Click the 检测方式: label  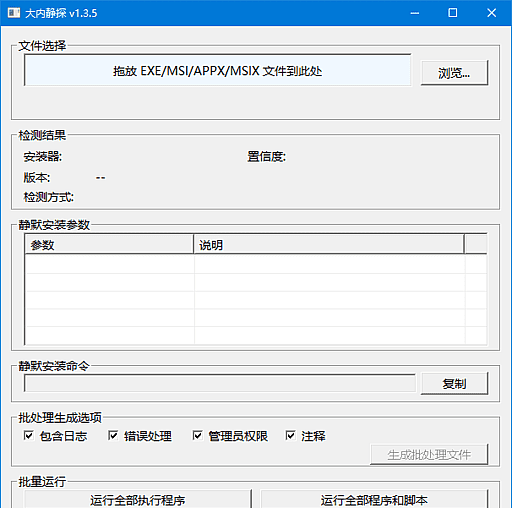point(49,197)
